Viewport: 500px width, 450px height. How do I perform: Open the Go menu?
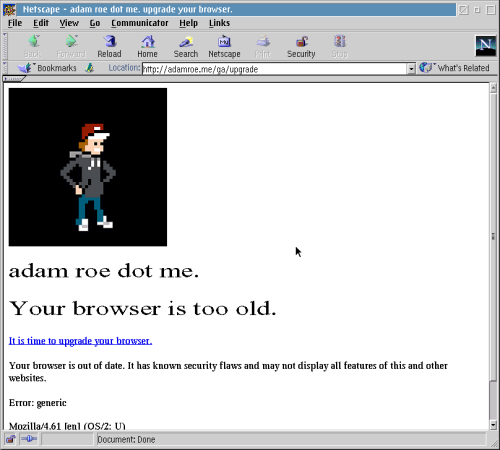coord(95,23)
